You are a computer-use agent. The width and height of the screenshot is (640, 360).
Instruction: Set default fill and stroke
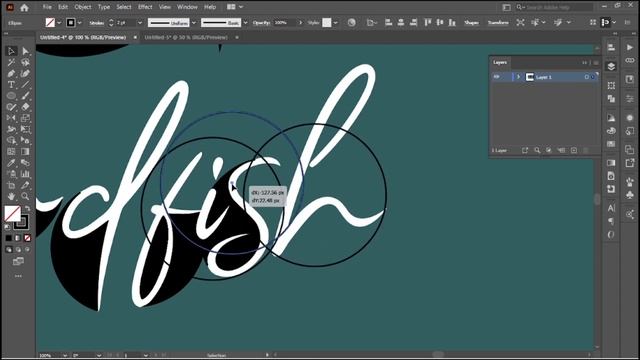coord(8,227)
